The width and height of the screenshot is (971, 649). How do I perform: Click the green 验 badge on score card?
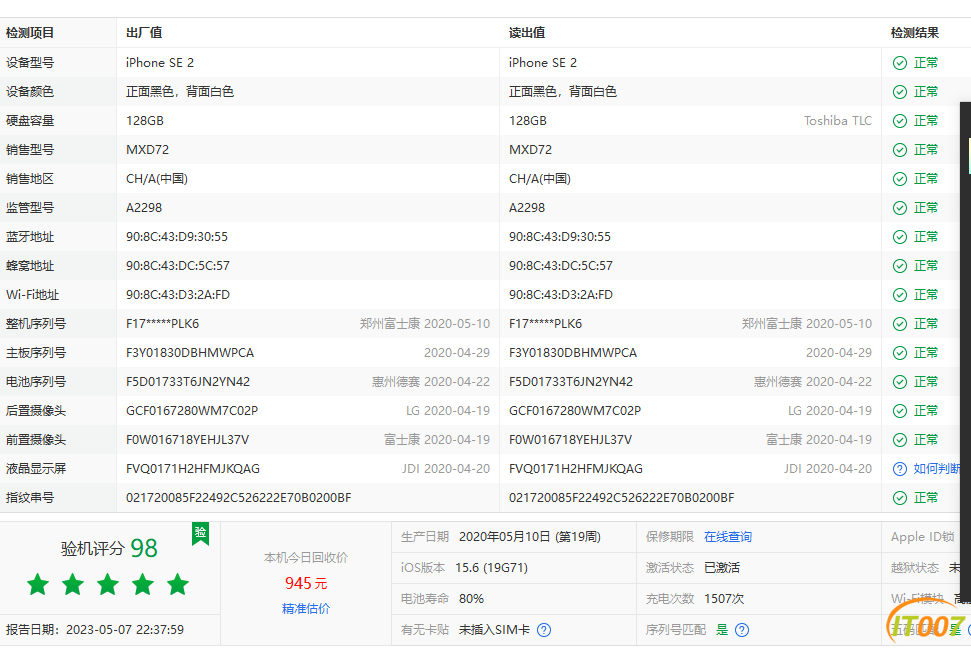(x=201, y=534)
